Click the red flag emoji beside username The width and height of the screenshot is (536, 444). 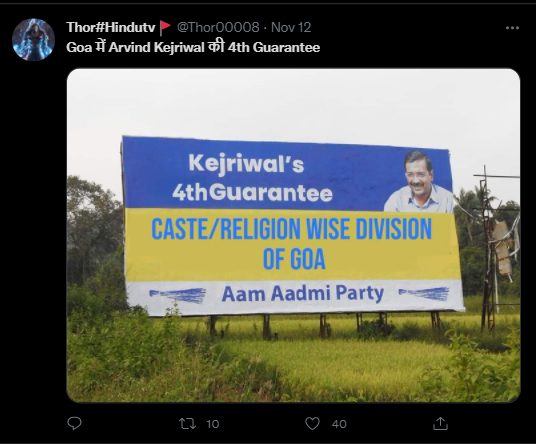click(165, 28)
